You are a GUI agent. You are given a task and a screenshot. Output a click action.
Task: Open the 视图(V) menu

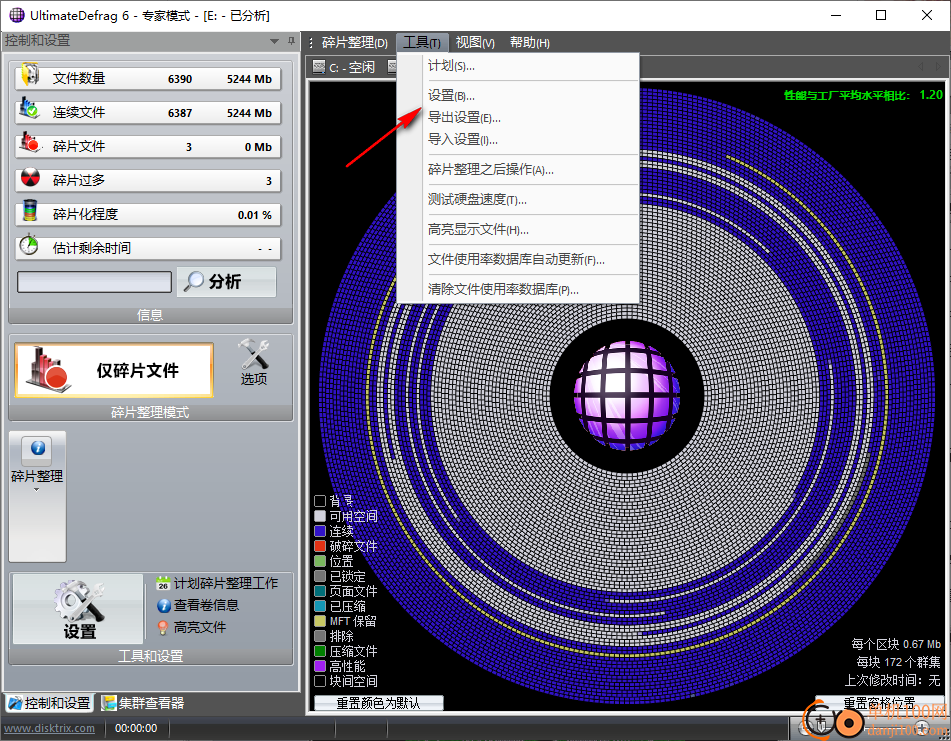point(475,42)
